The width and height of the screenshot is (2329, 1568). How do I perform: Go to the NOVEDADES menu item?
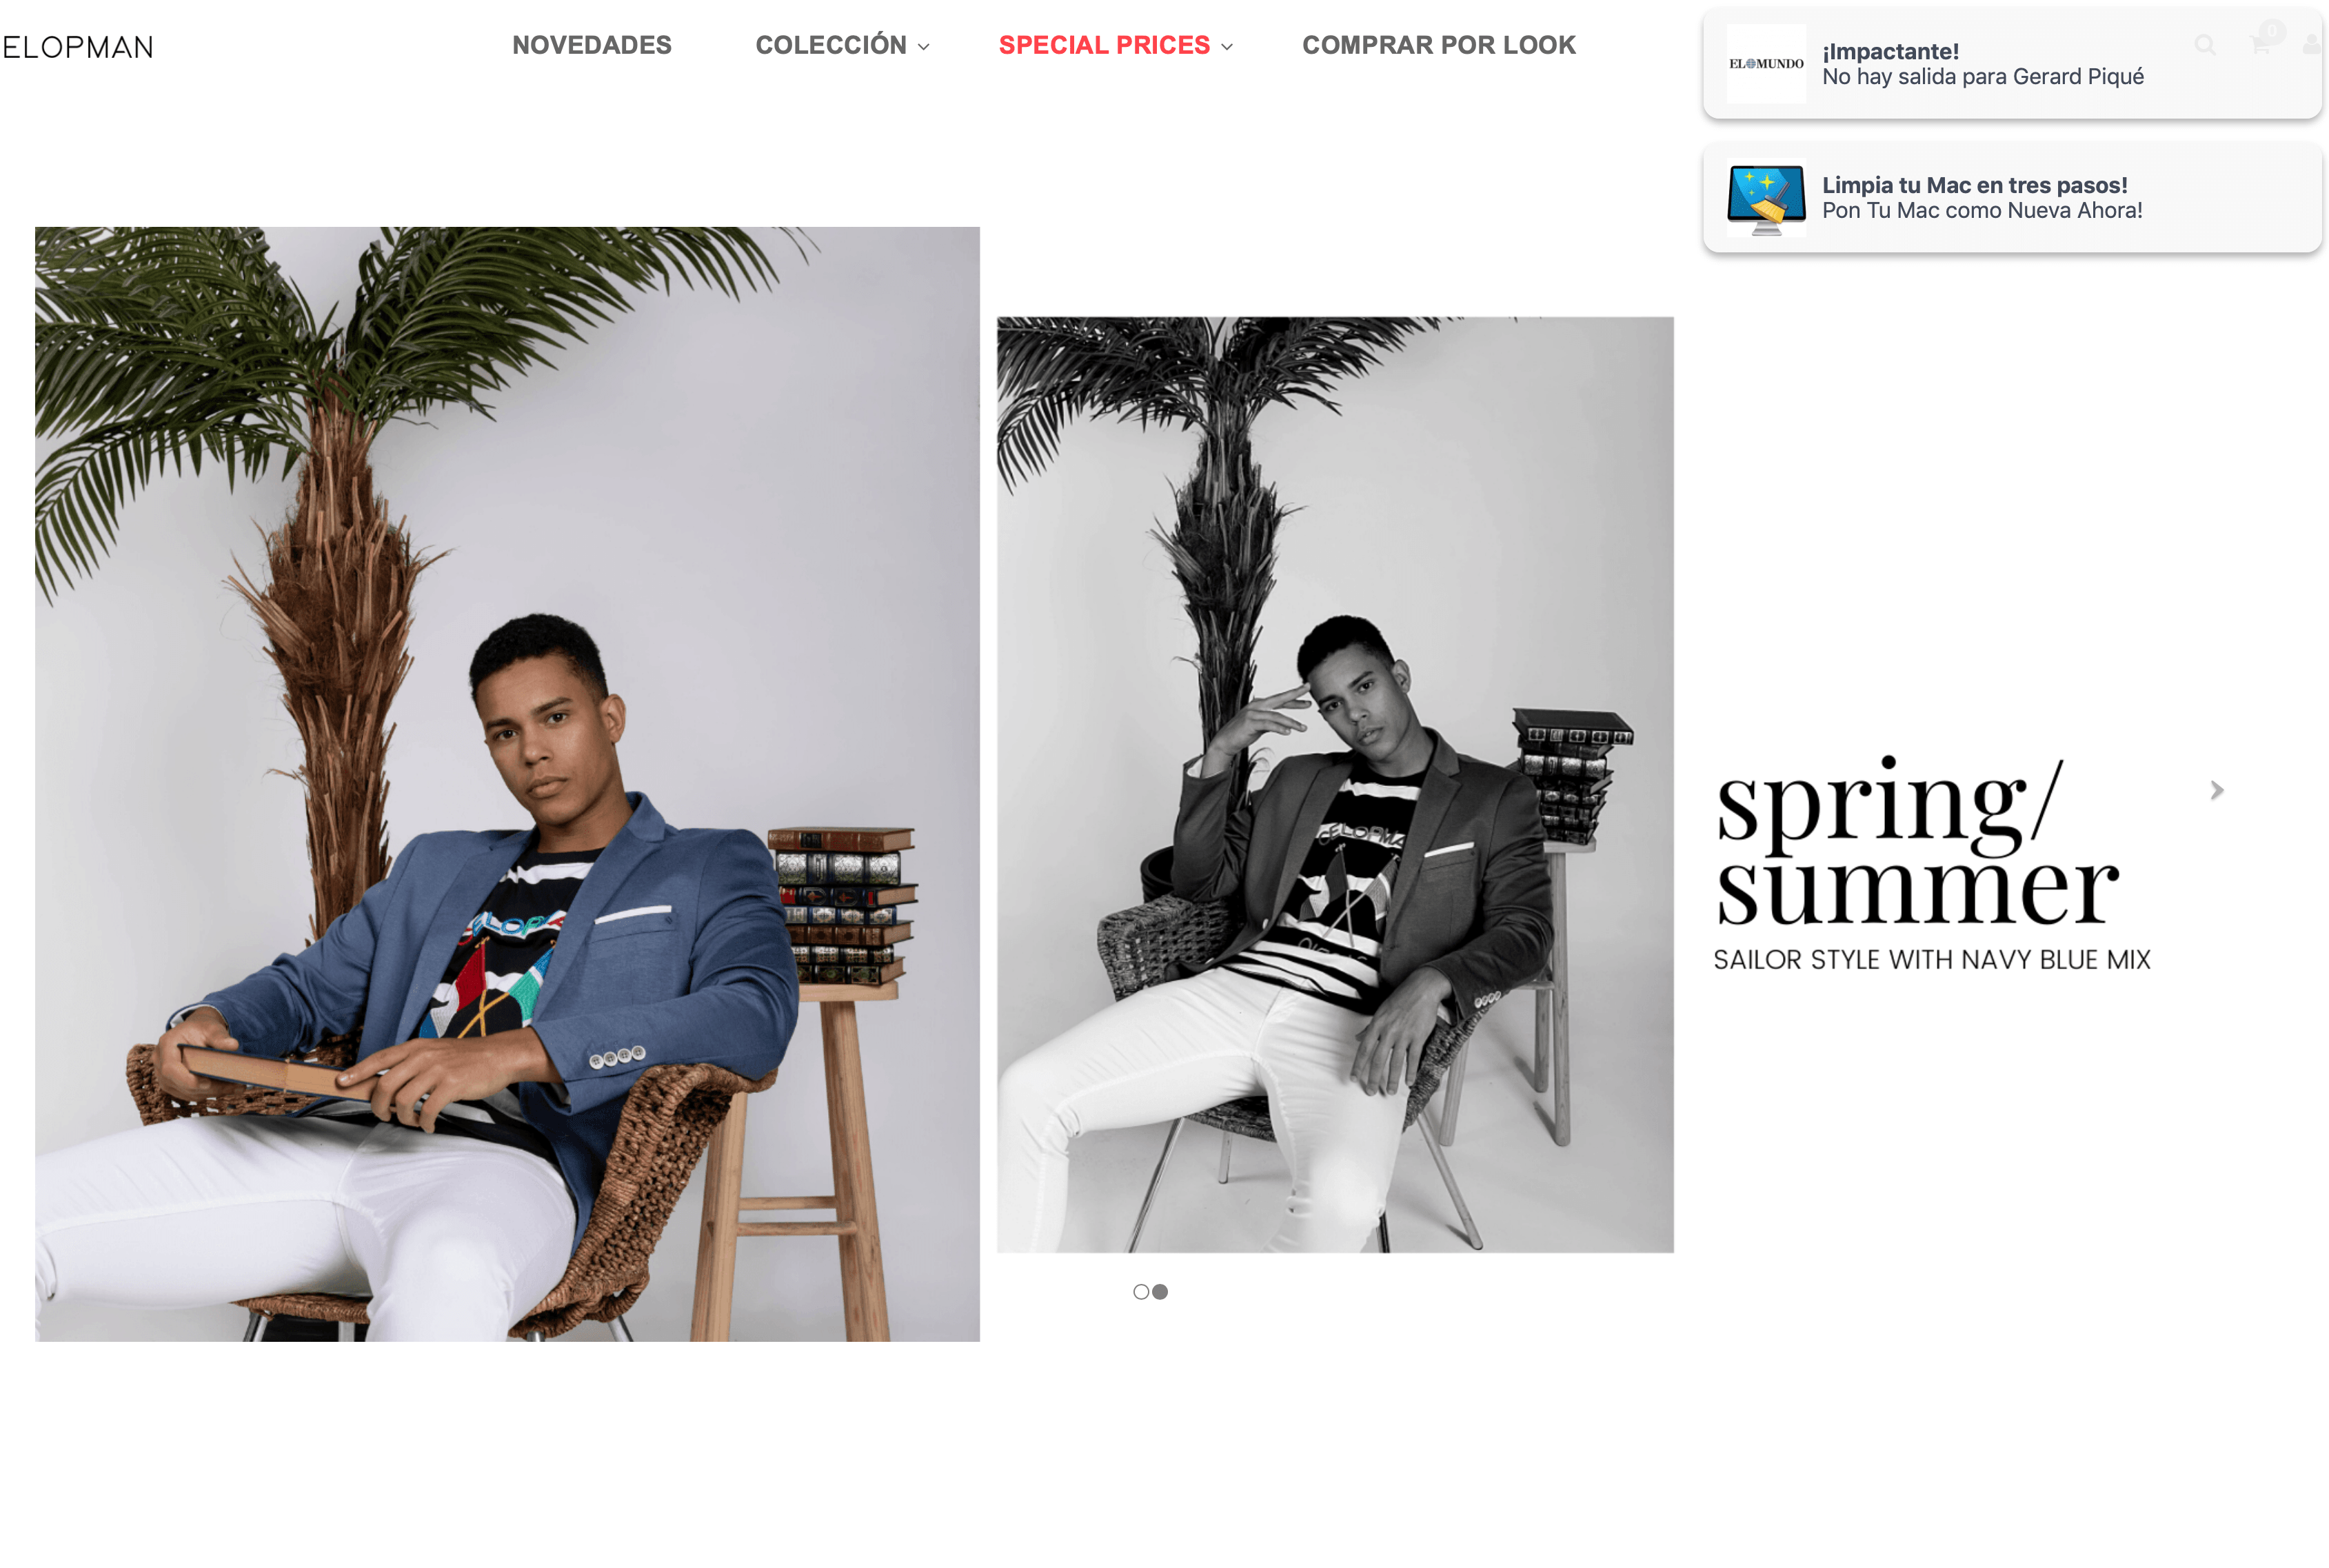(x=592, y=45)
